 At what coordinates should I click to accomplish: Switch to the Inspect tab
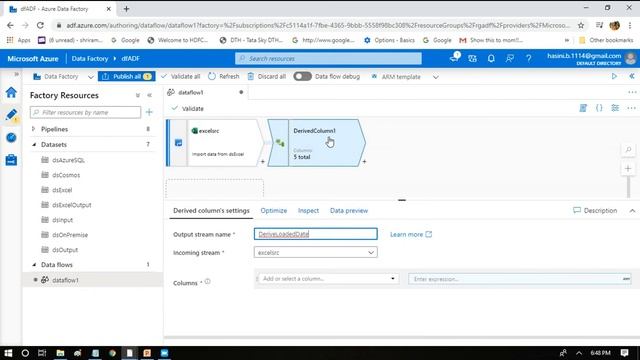click(308, 211)
